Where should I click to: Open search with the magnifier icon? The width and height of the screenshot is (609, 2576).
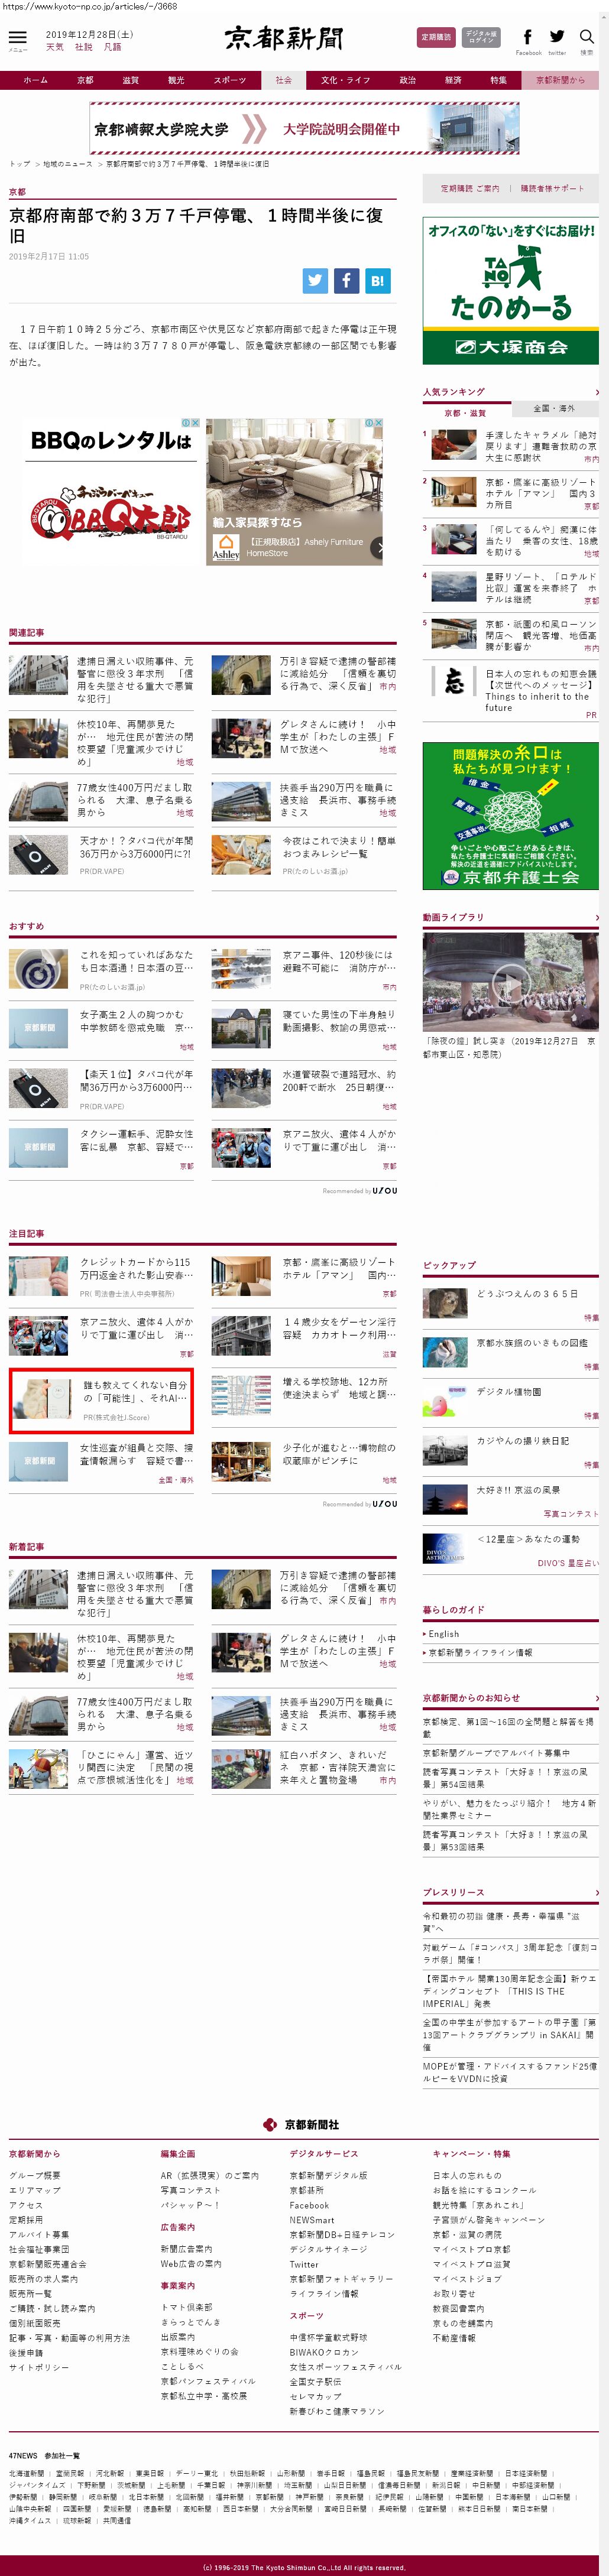click(x=587, y=37)
